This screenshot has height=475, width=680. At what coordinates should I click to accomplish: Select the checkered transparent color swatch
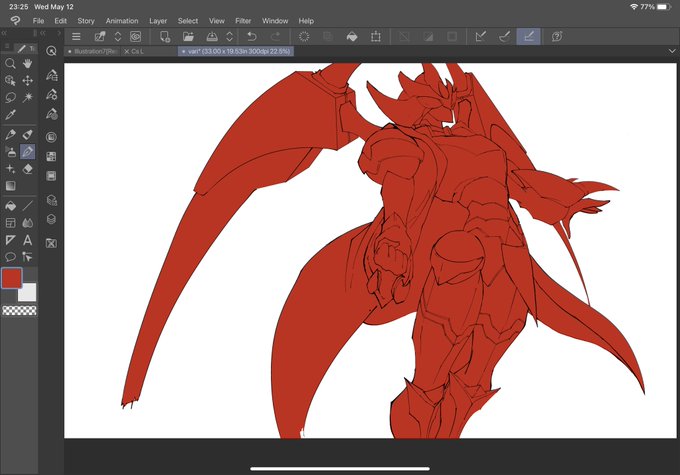[19, 310]
